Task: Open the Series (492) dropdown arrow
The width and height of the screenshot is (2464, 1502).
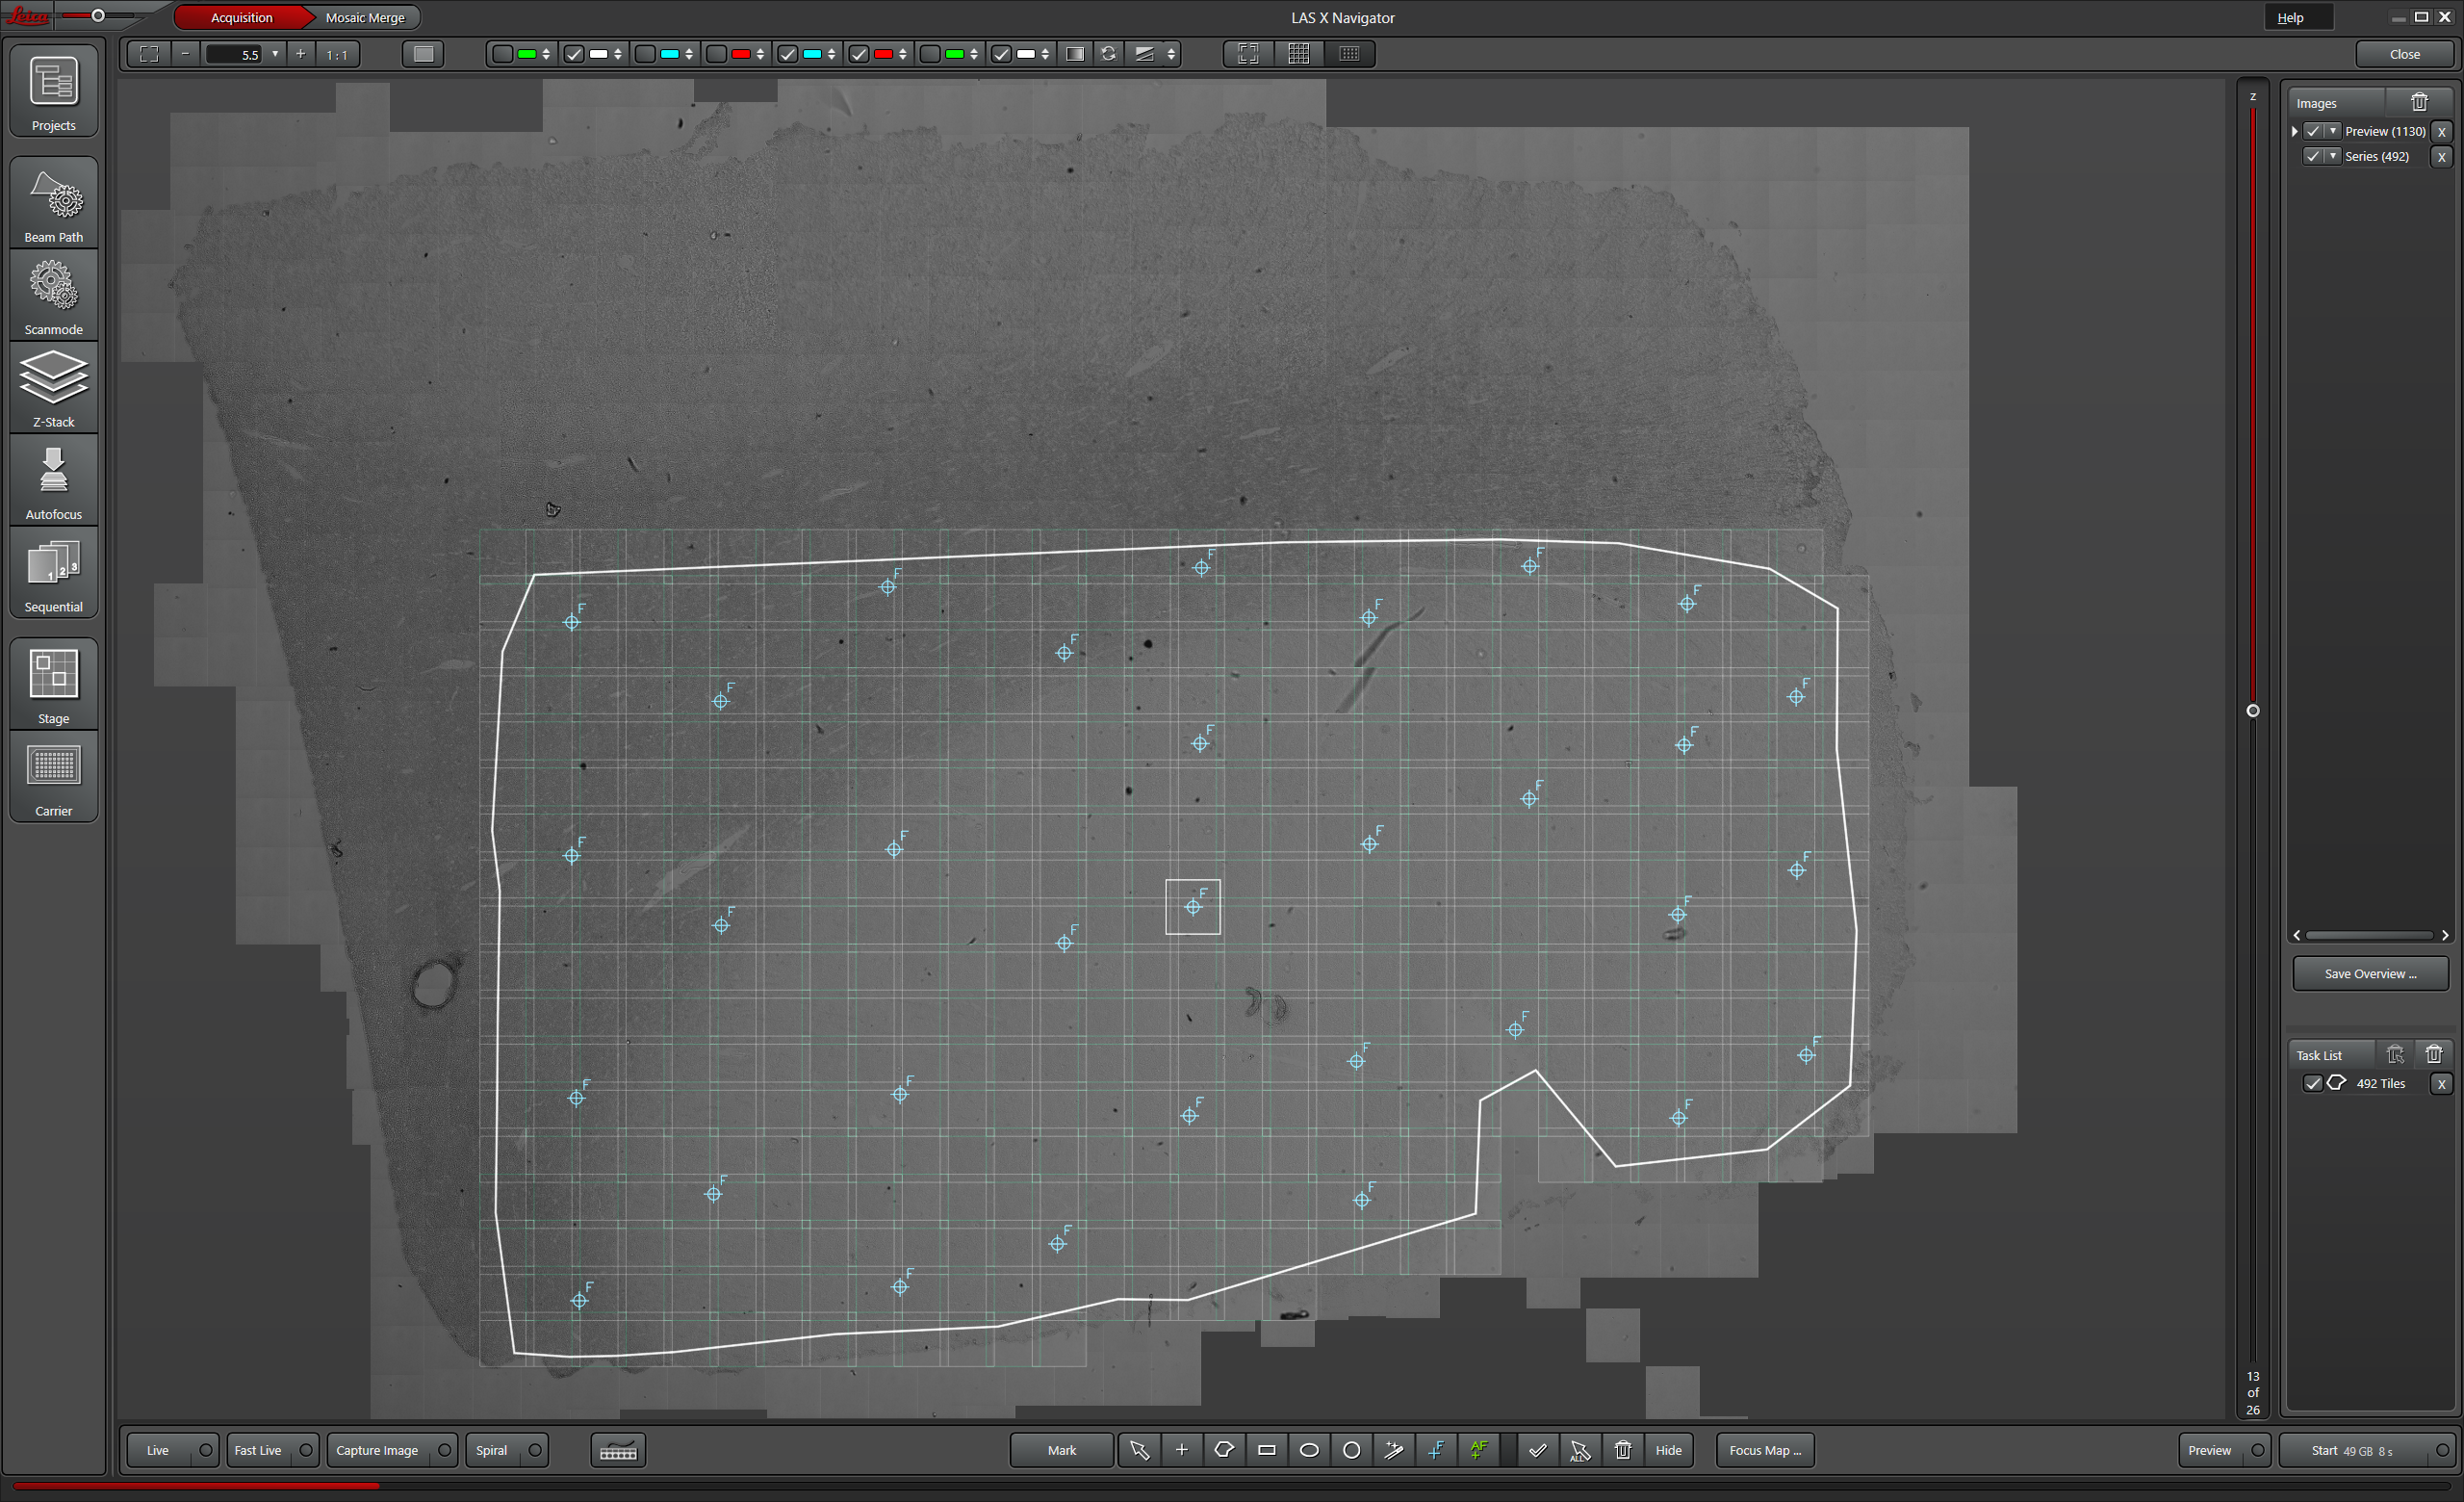Action: (x=2333, y=156)
